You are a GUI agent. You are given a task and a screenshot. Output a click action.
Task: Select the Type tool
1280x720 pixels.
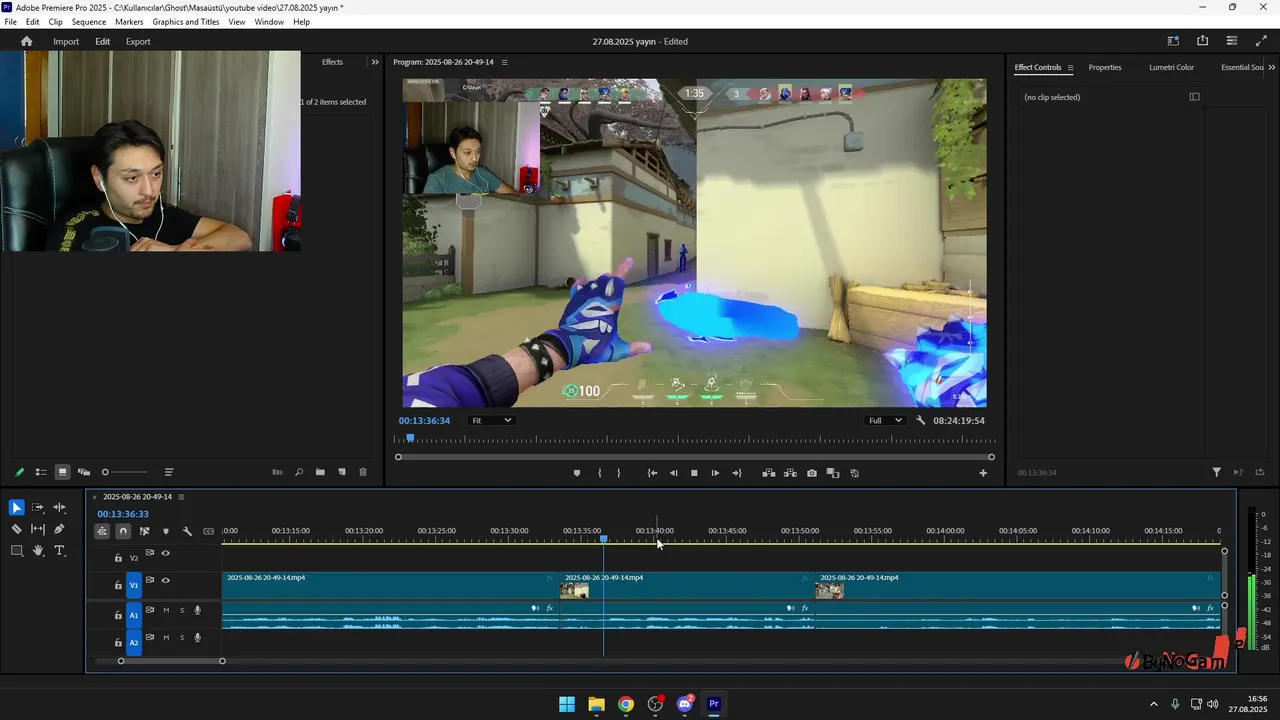point(59,550)
